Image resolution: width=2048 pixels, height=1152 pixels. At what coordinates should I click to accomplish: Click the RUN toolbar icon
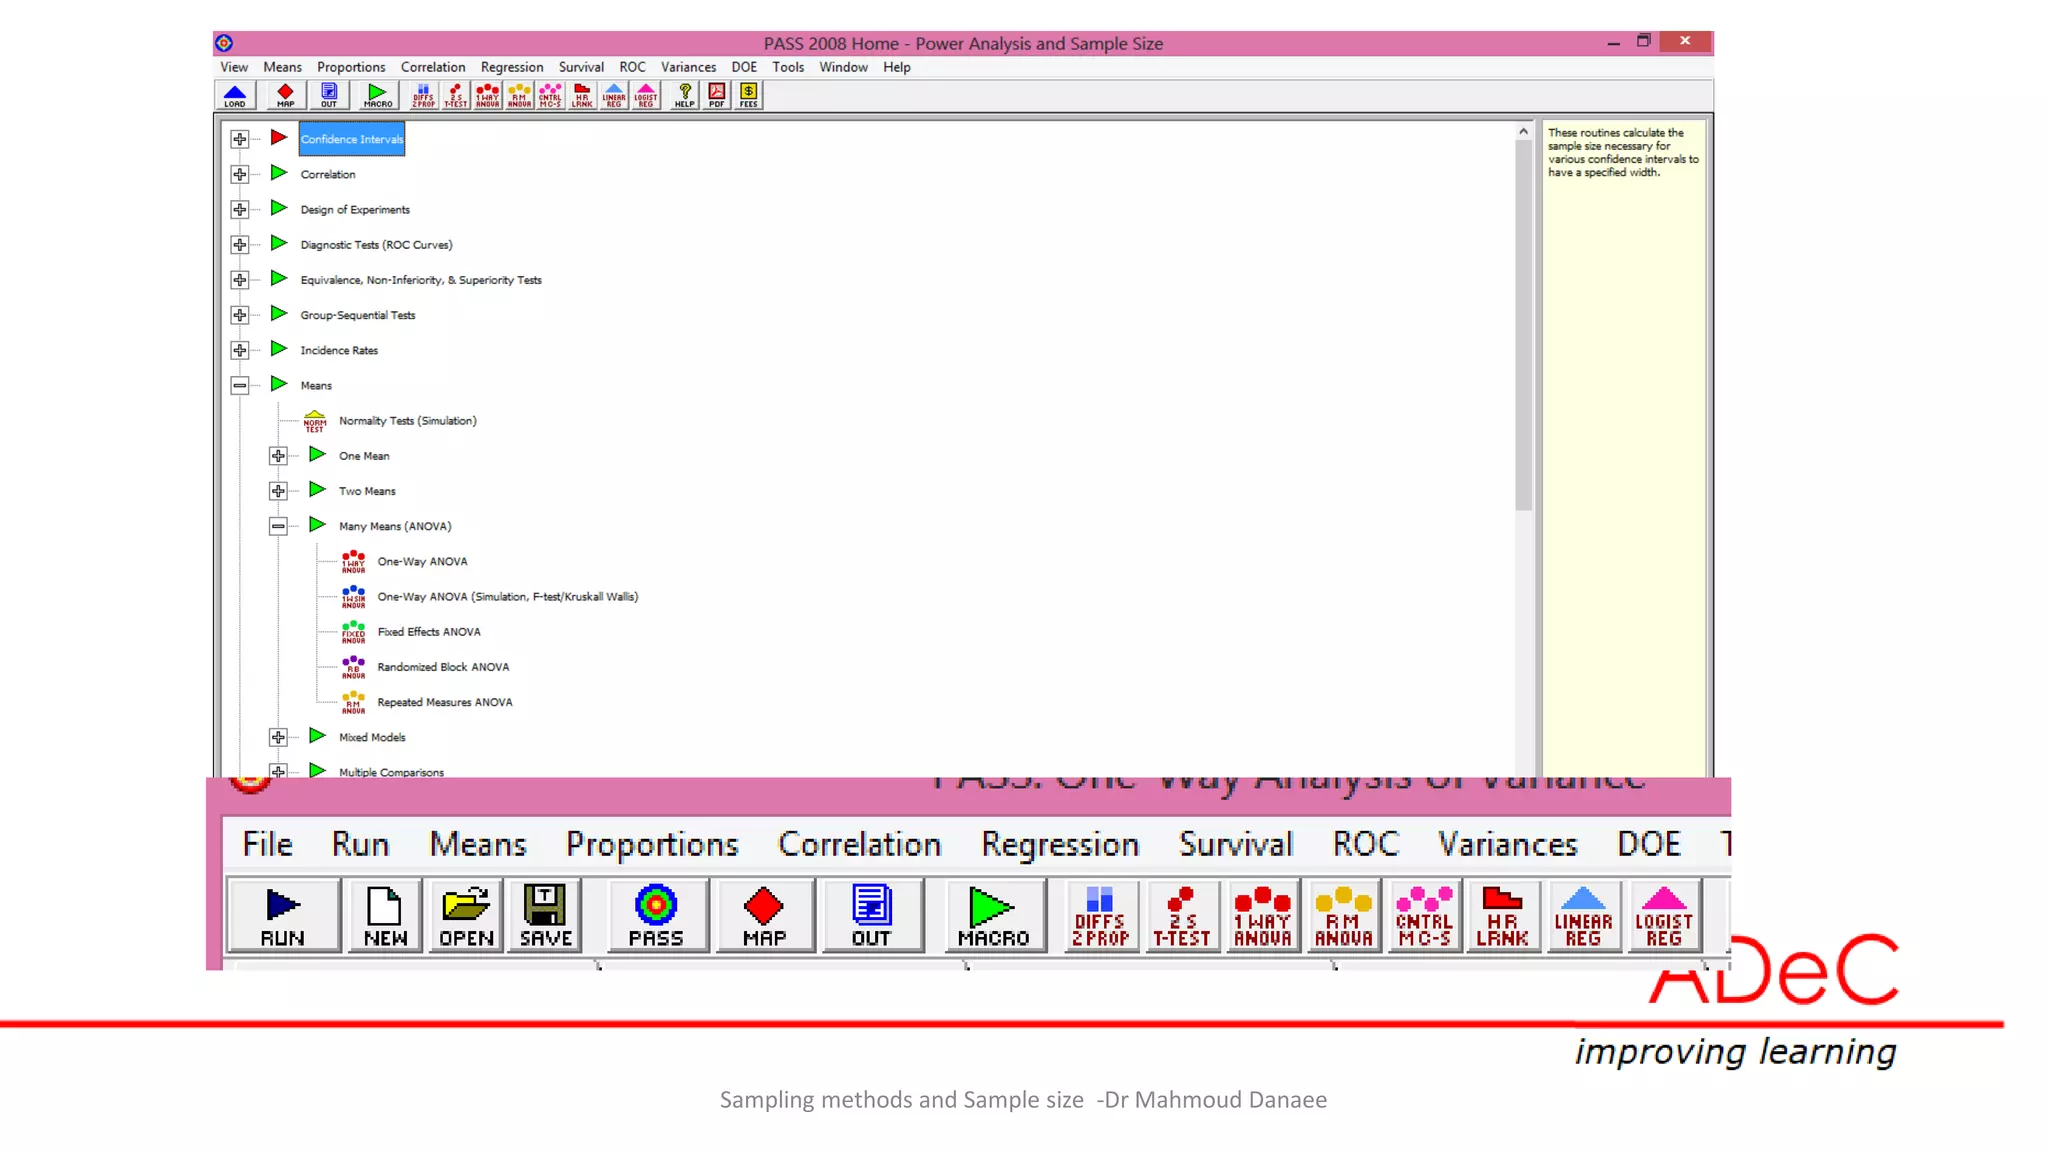pos(282,915)
